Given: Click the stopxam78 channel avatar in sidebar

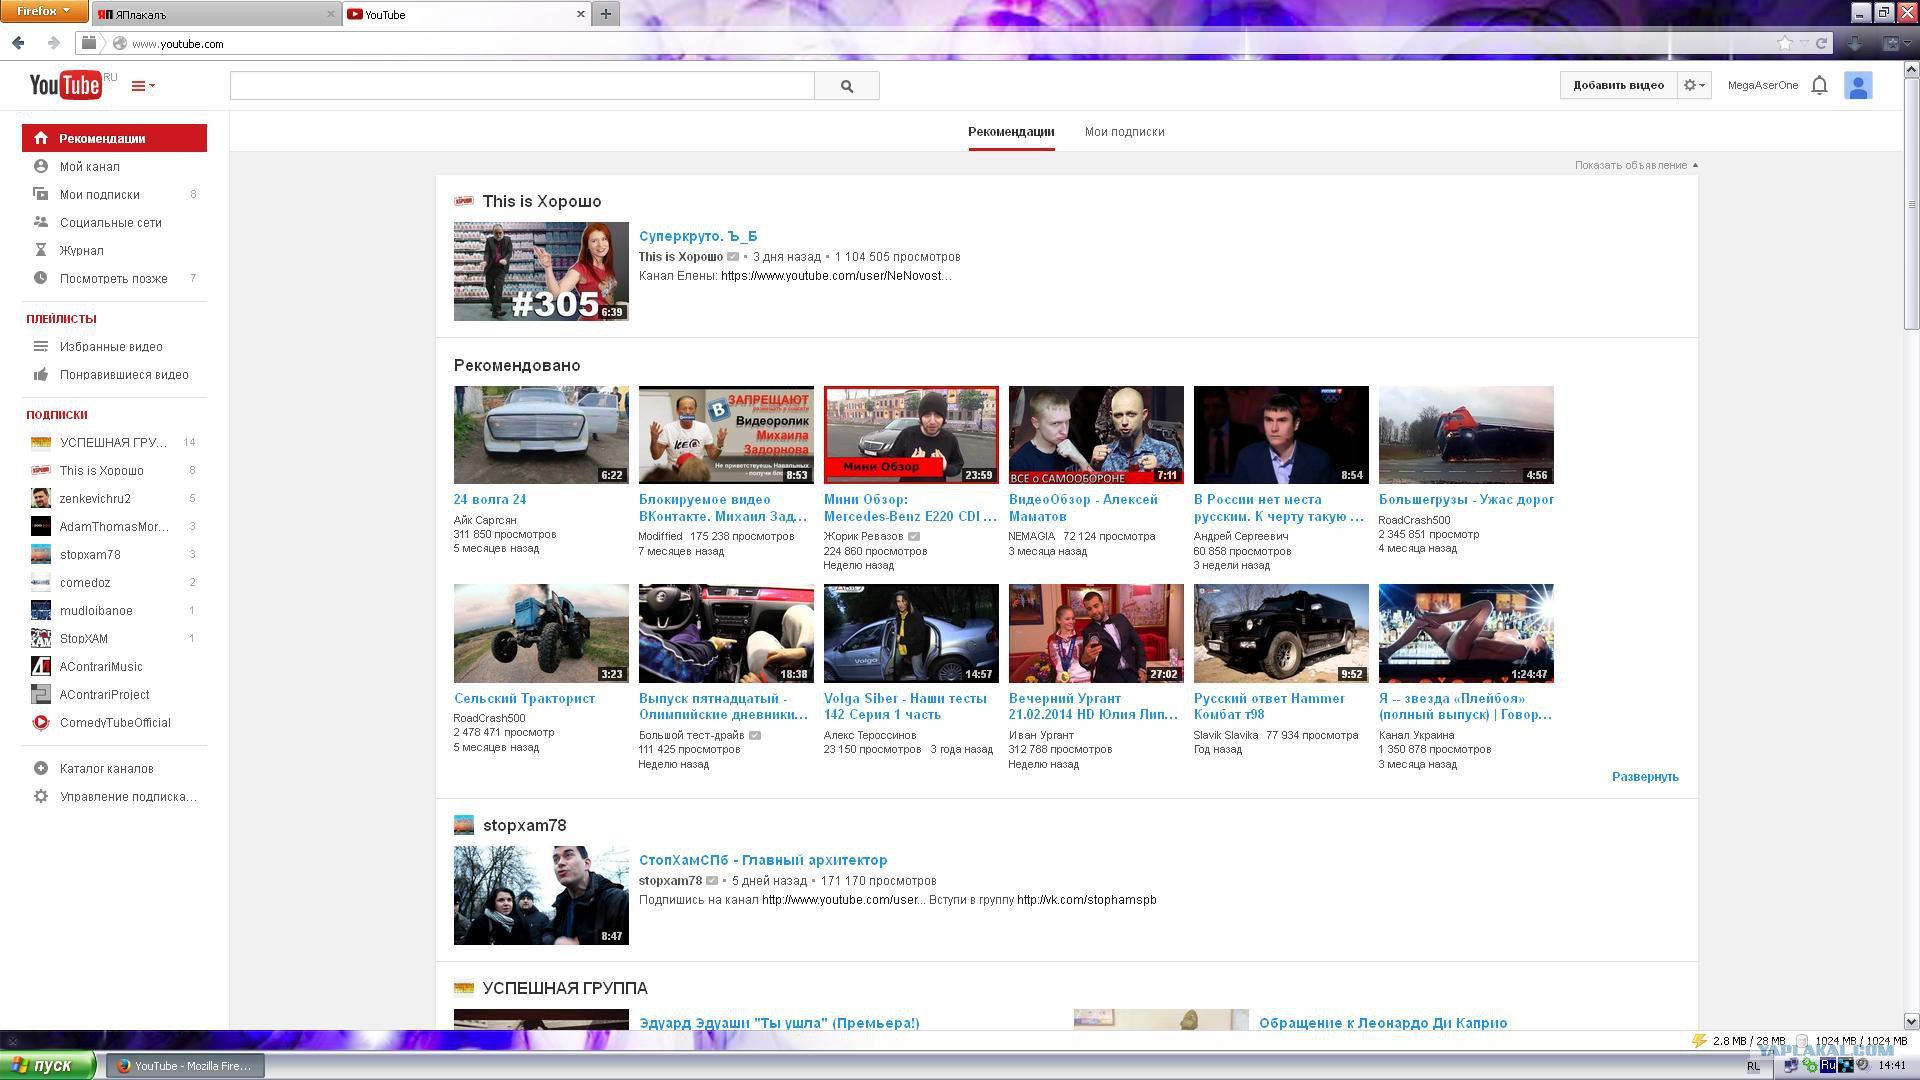Looking at the screenshot, I should 41,554.
